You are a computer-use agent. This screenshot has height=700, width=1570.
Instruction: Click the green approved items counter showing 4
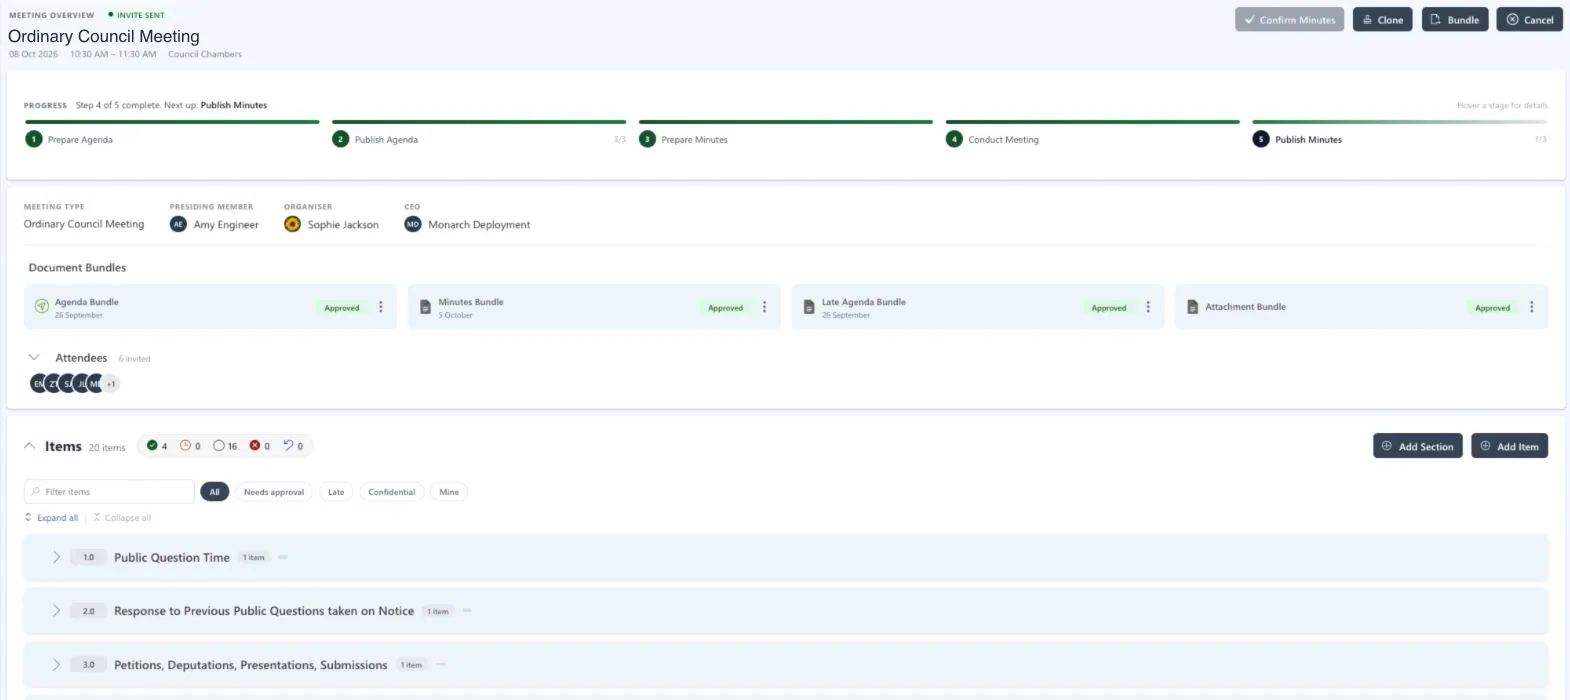157,446
